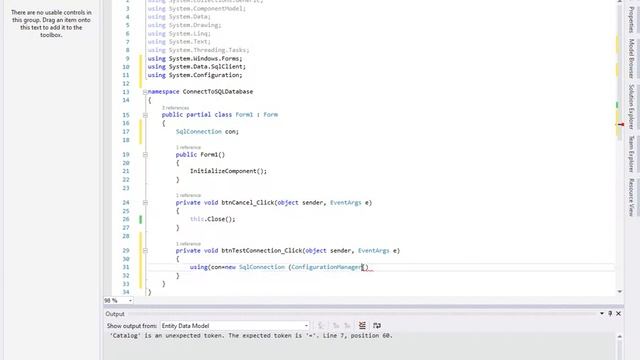
Task: Open Output window position dropdown arrow
Action: tap(602, 313)
